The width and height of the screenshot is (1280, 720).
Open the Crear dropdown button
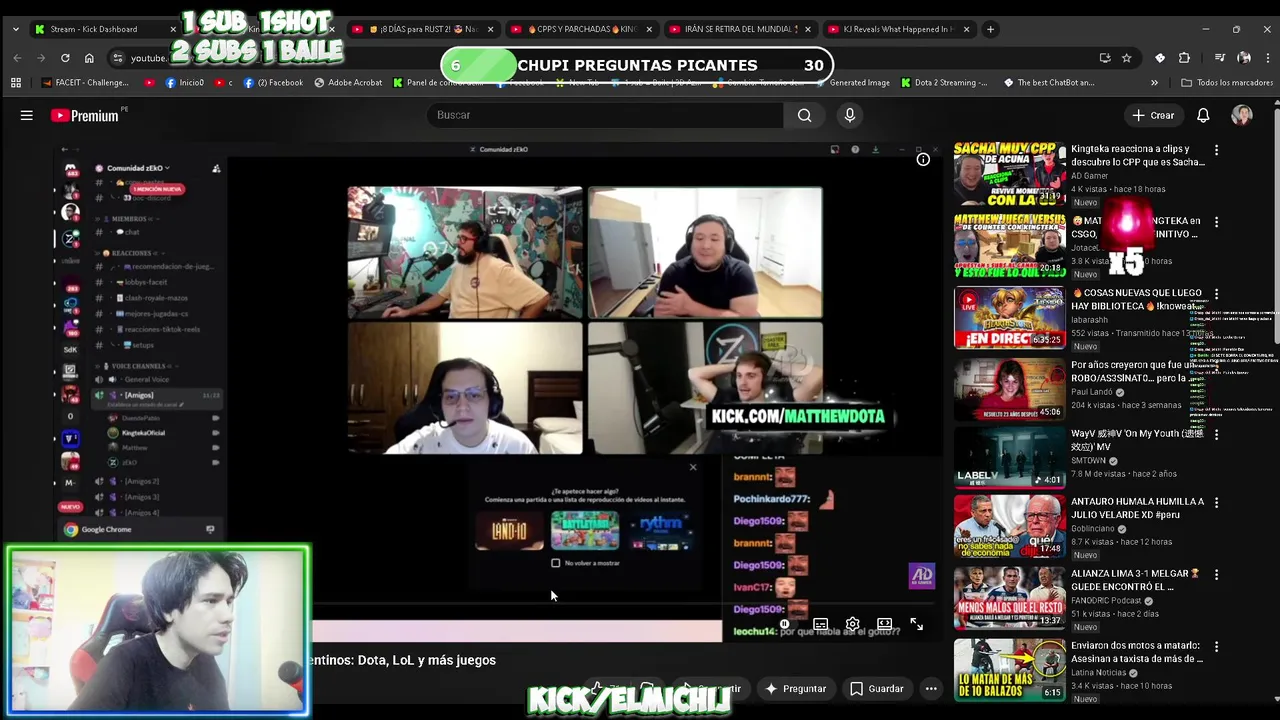pyautogui.click(x=1153, y=115)
